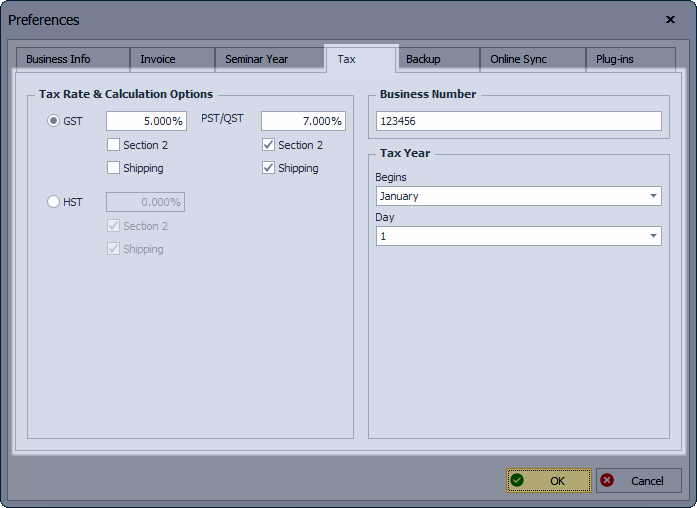Viewport: 697px width, 508px height.
Task: Confirm preferences with the OK button
Action: pos(549,480)
